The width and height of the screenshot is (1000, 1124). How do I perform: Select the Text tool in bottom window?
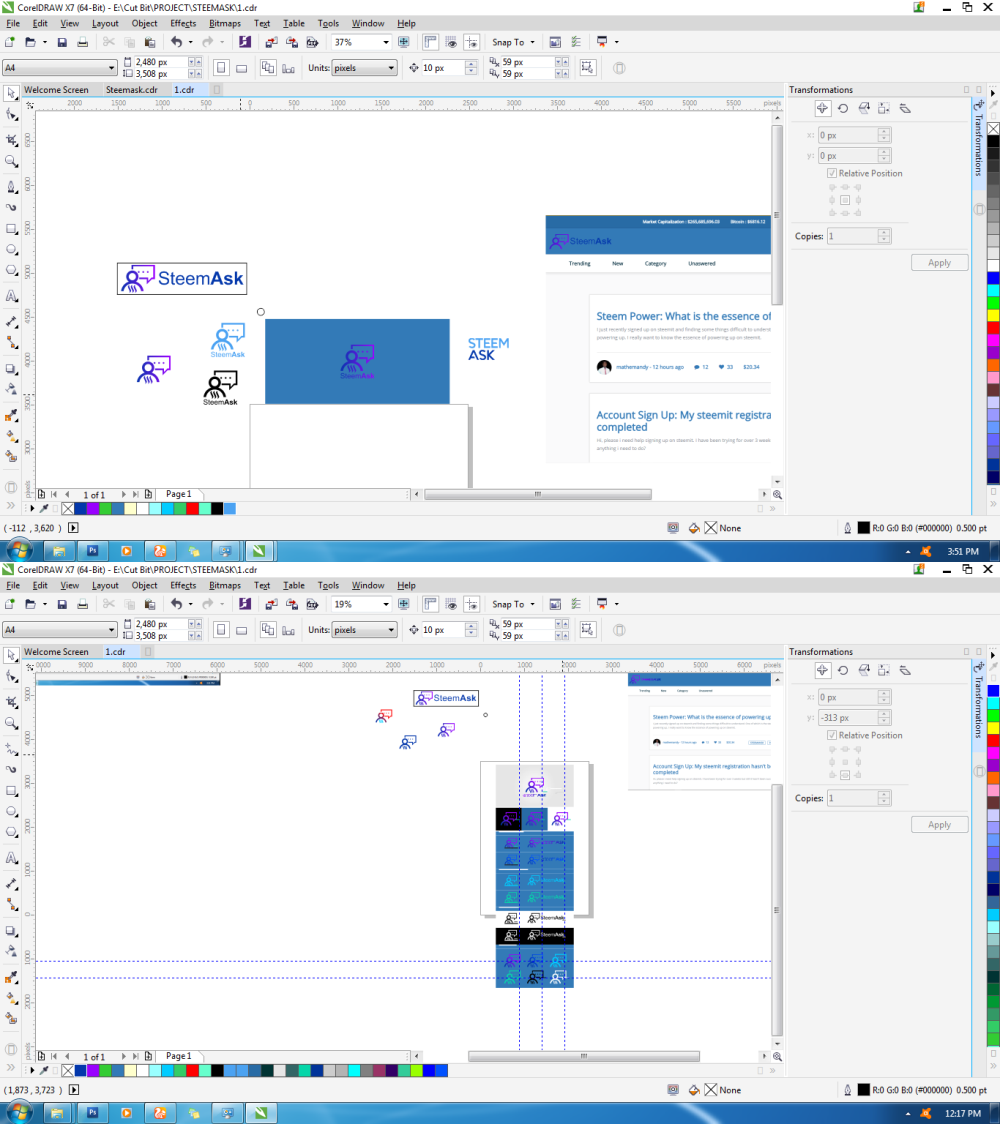click(x=11, y=857)
